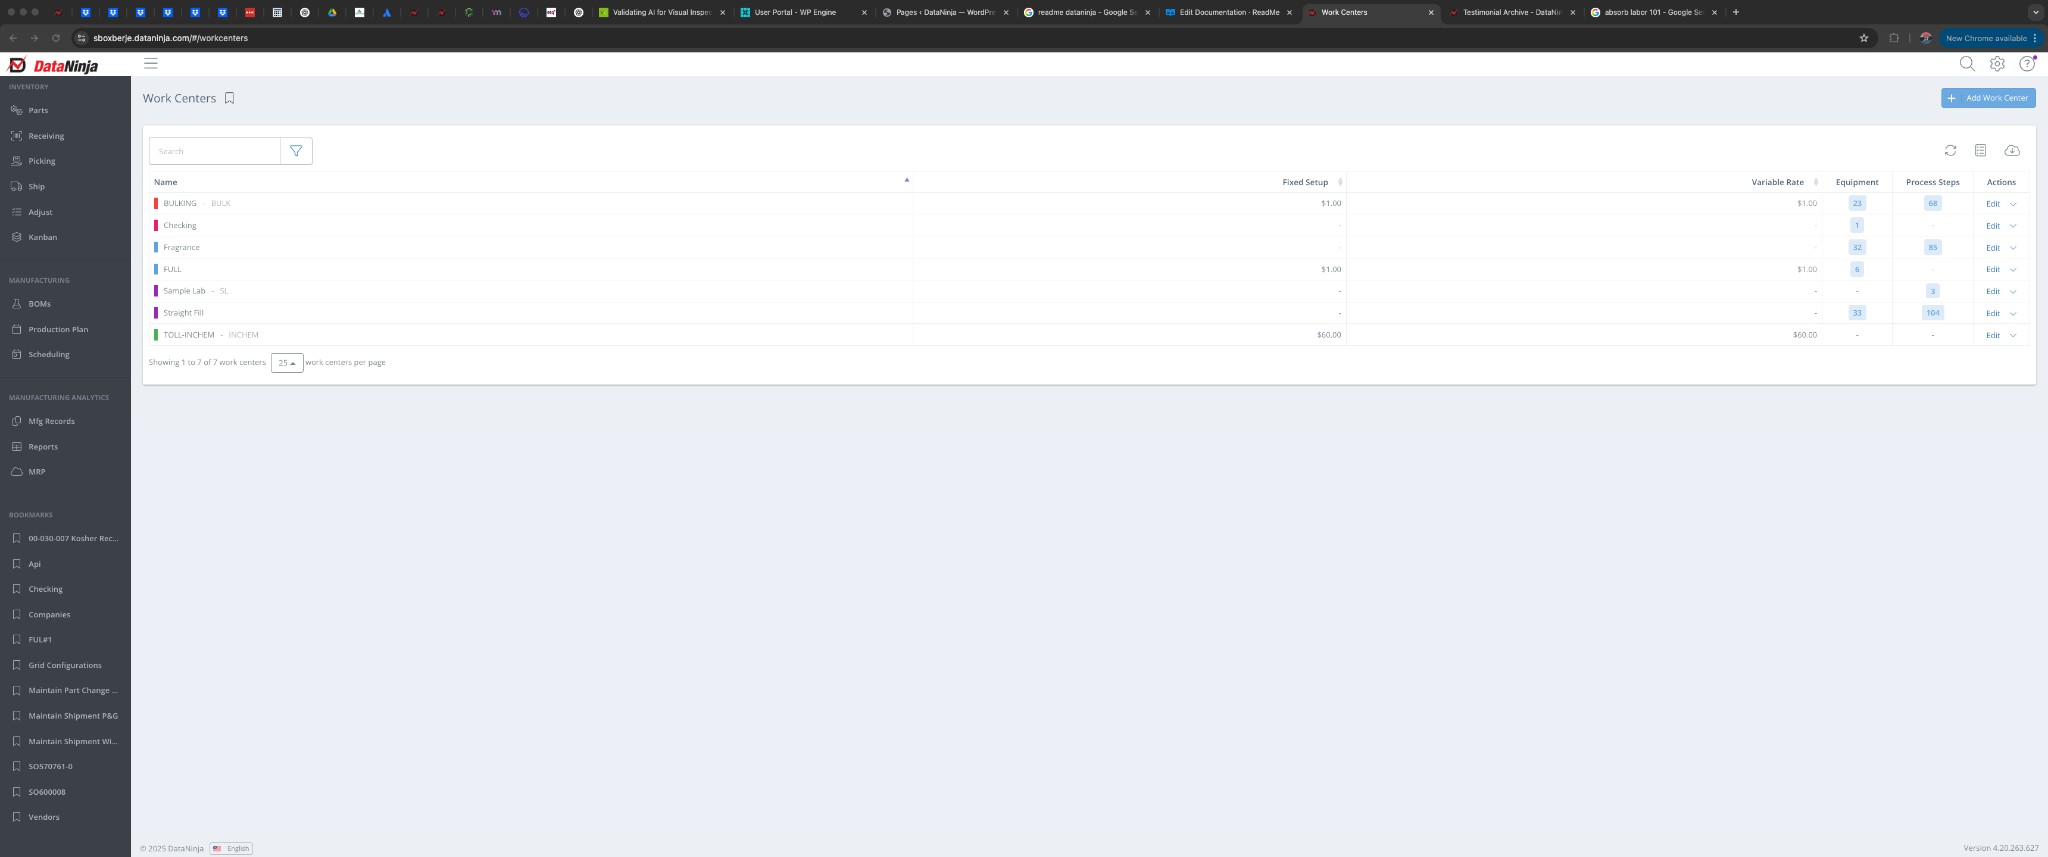Viewport: 2048px width, 857px height.
Task: Open Mfg Records in the sidebar
Action: 51,421
